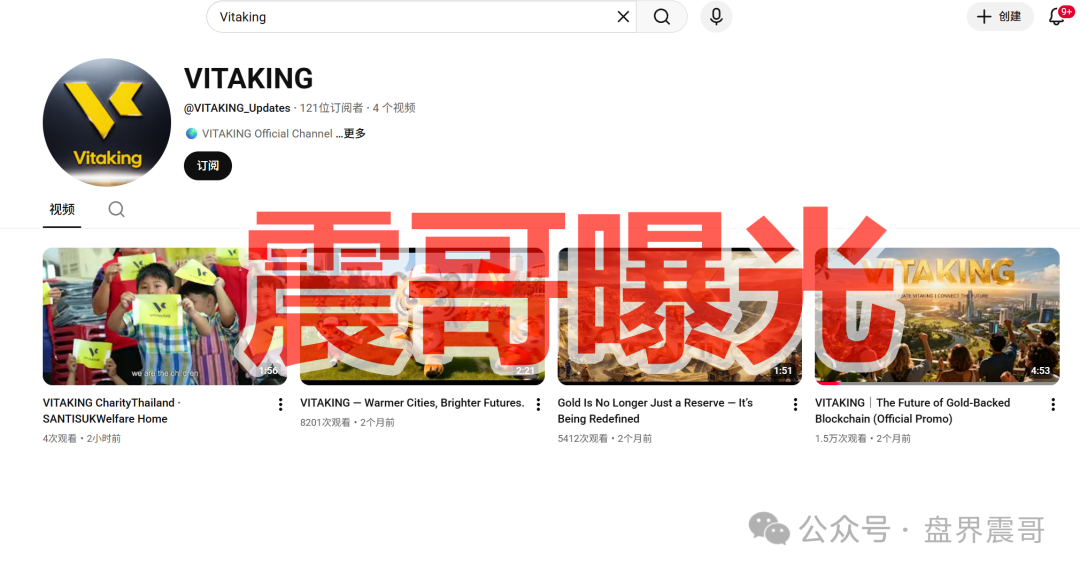Click the '4 个视频' video count
This screenshot has width=1080, height=573.
click(394, 108)
